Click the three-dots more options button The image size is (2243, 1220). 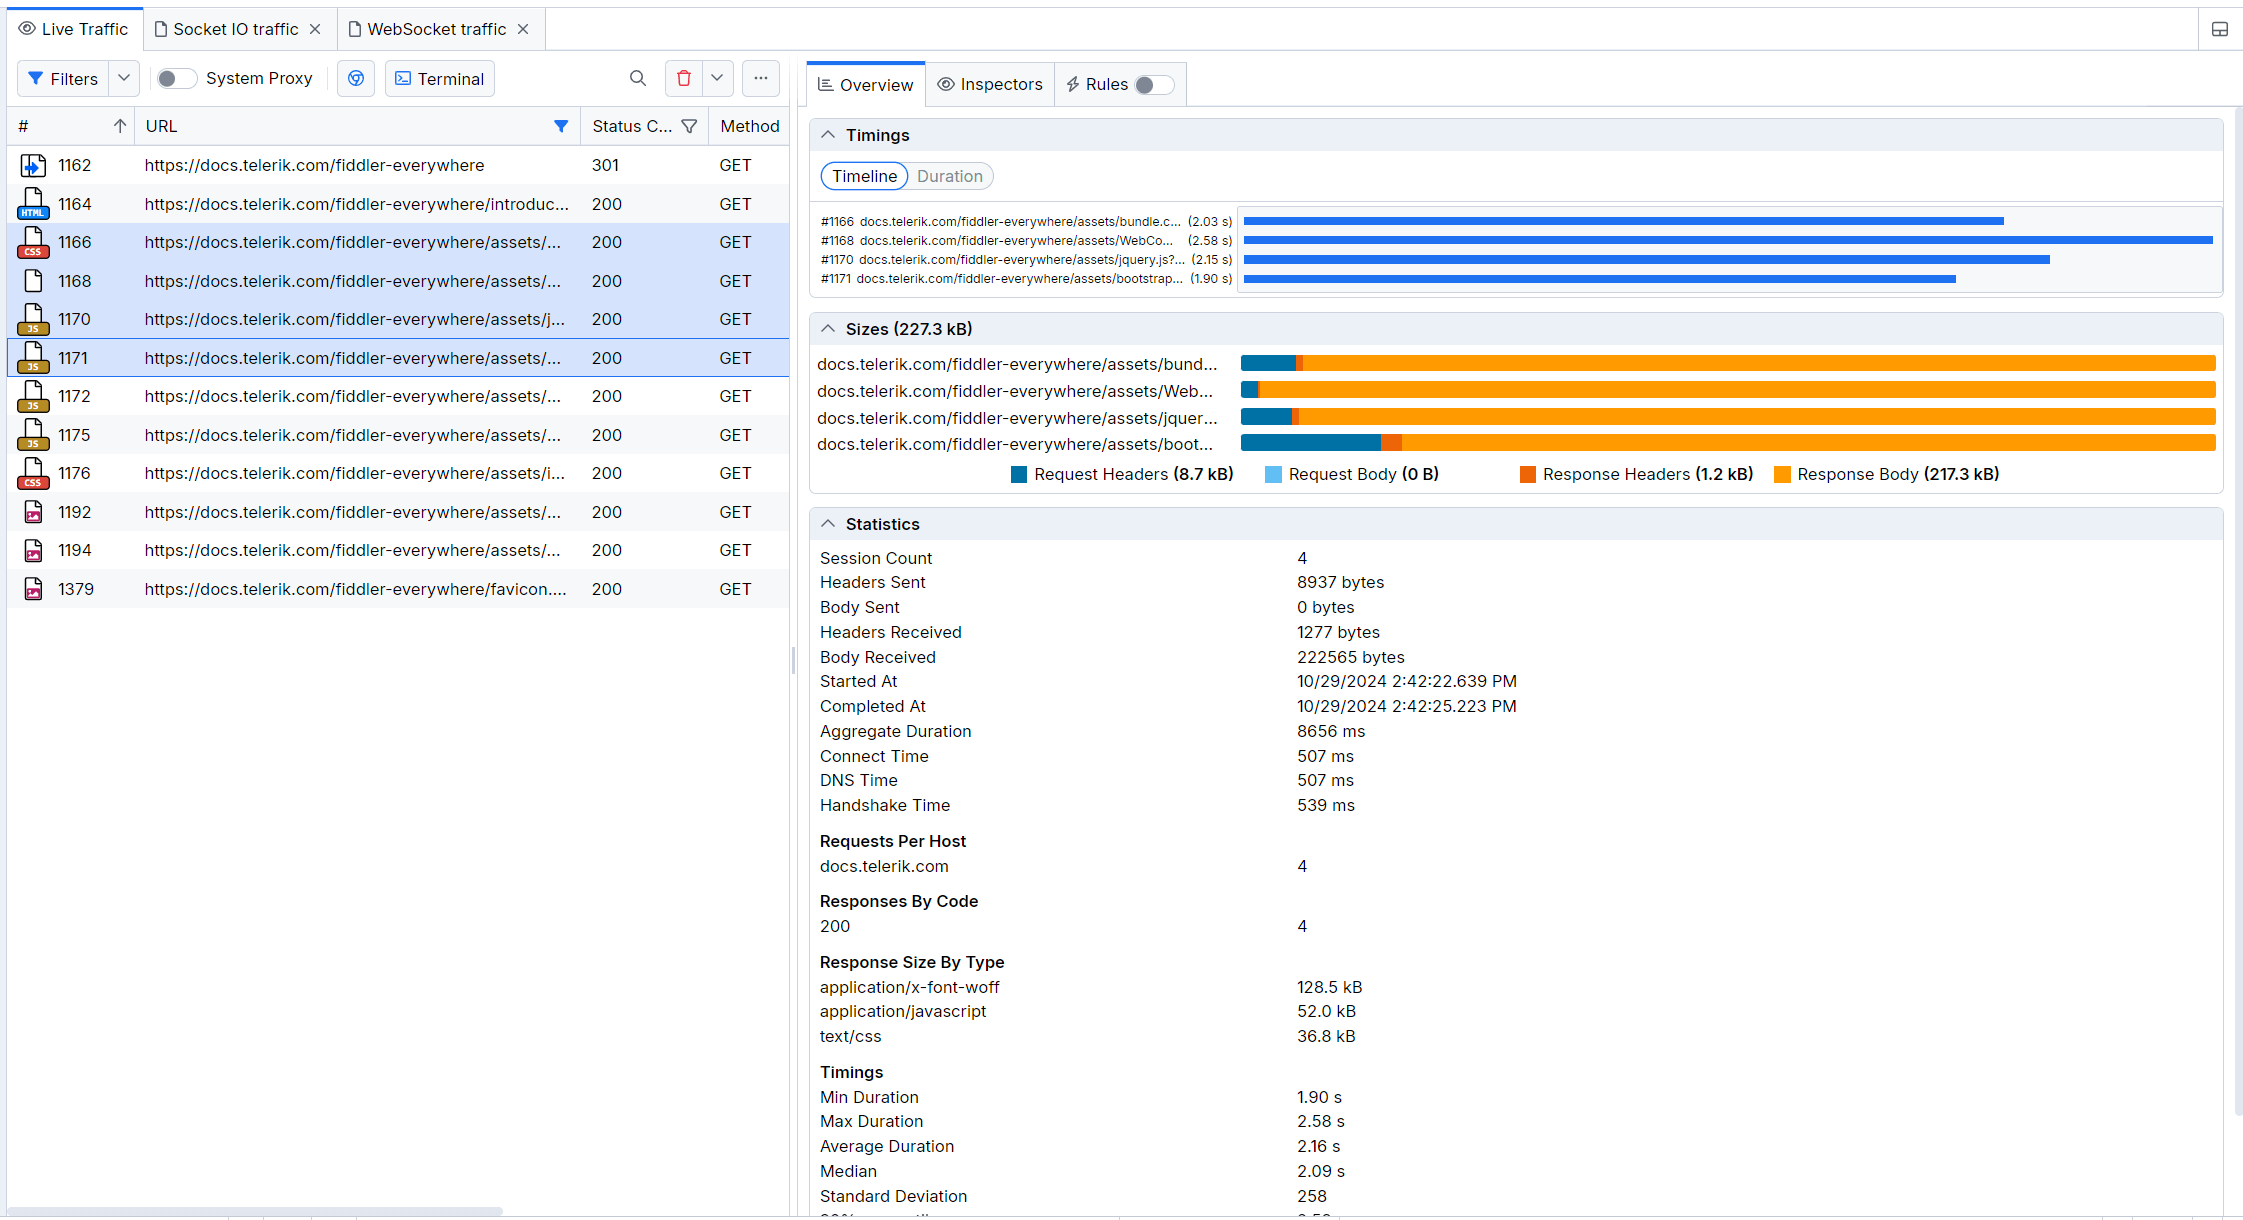coord(761,78)
